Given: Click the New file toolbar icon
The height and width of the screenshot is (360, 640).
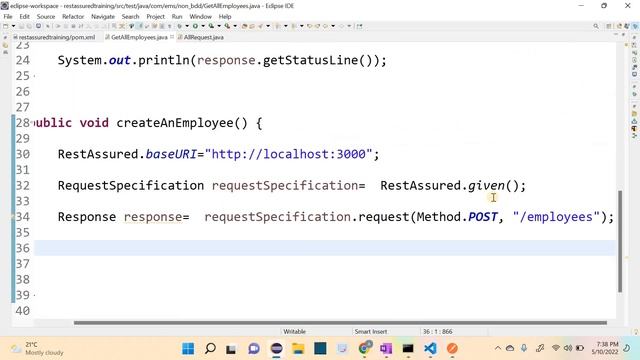Looking at the screenshot, I should 6,26.
